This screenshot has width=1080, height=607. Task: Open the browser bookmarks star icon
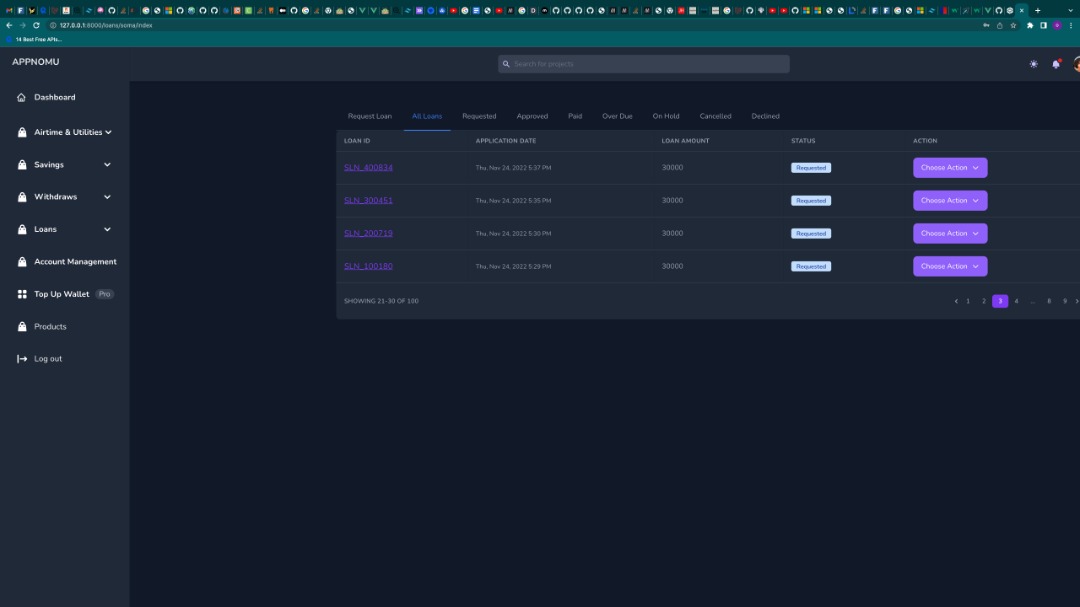pyautogui.click(x=1012, y=23)
